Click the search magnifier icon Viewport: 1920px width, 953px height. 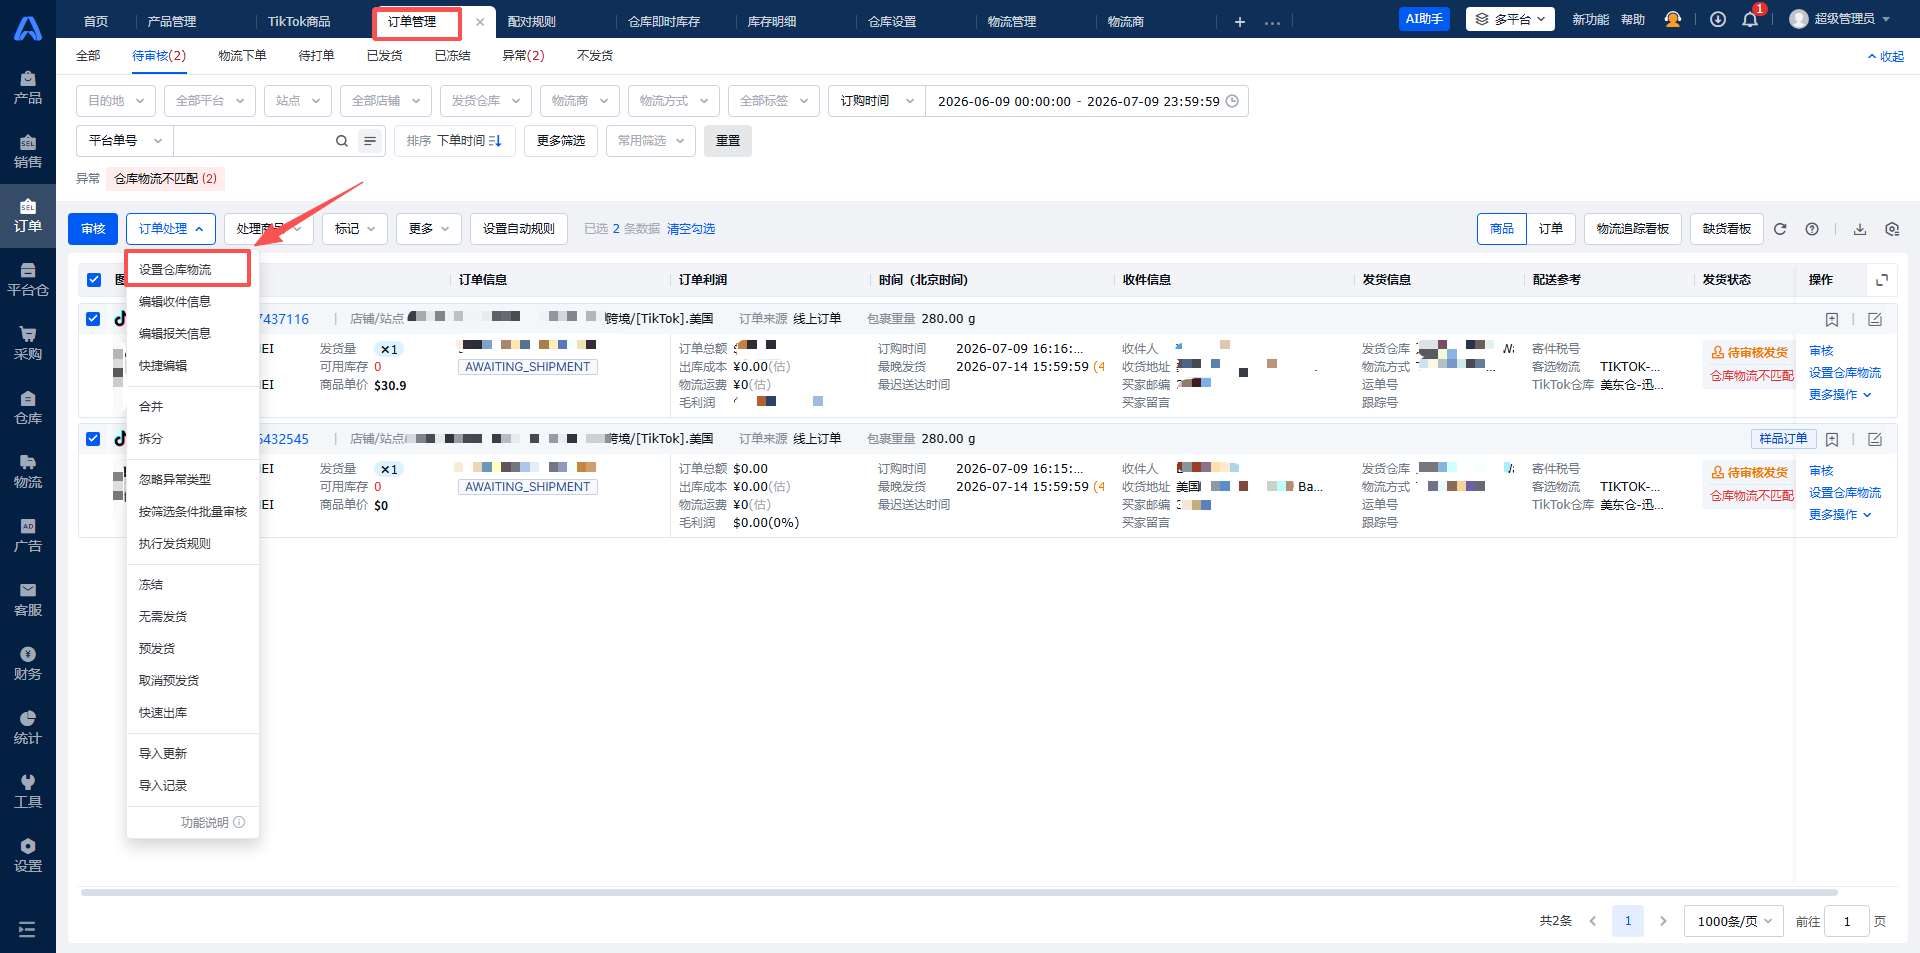342,141
